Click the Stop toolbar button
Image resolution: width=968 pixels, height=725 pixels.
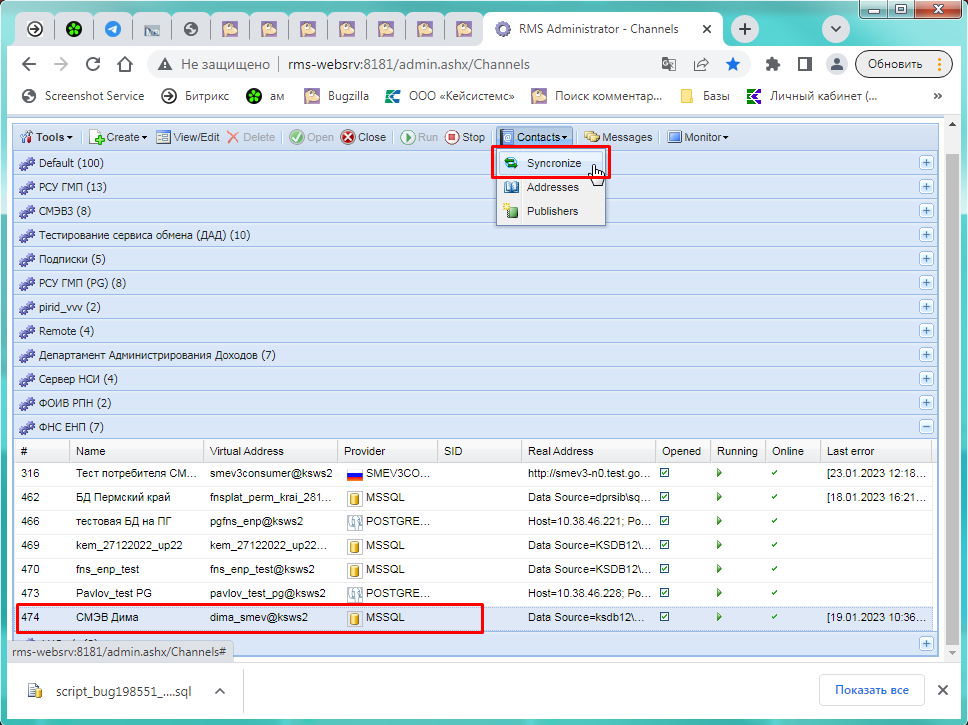click(465, 137)
